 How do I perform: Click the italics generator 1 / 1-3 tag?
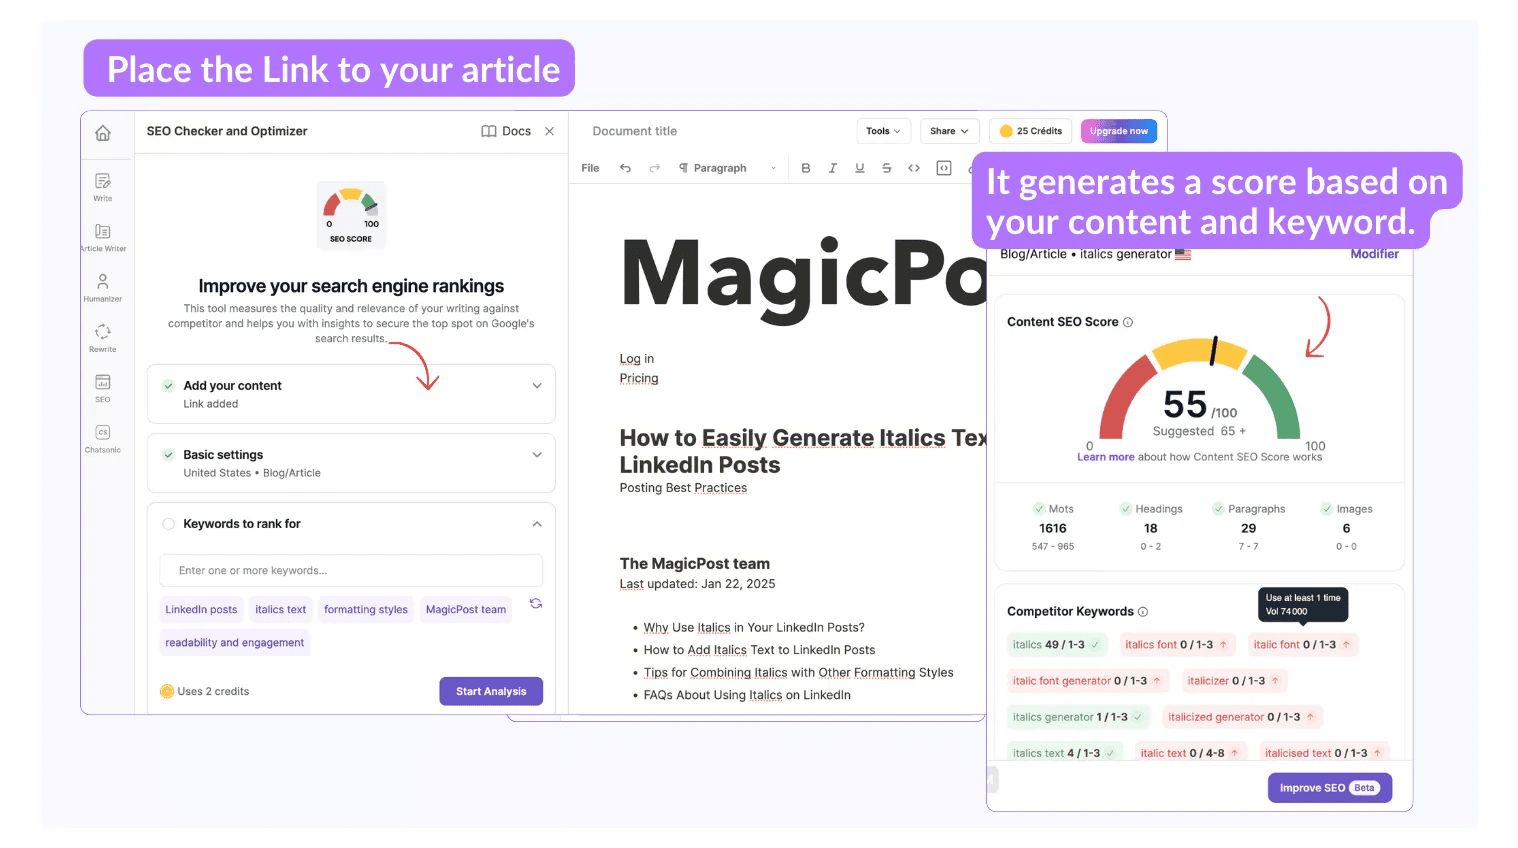[1079, 717]
